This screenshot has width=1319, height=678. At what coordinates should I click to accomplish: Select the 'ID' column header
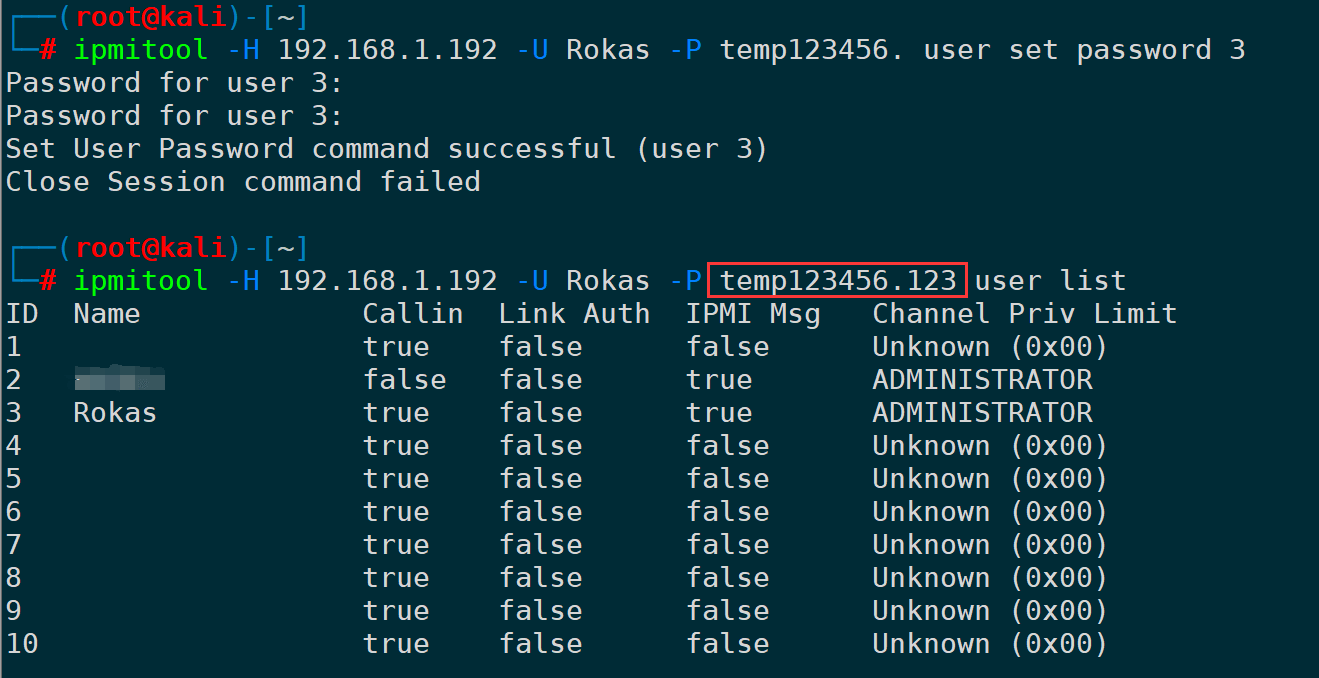(22, 314)
